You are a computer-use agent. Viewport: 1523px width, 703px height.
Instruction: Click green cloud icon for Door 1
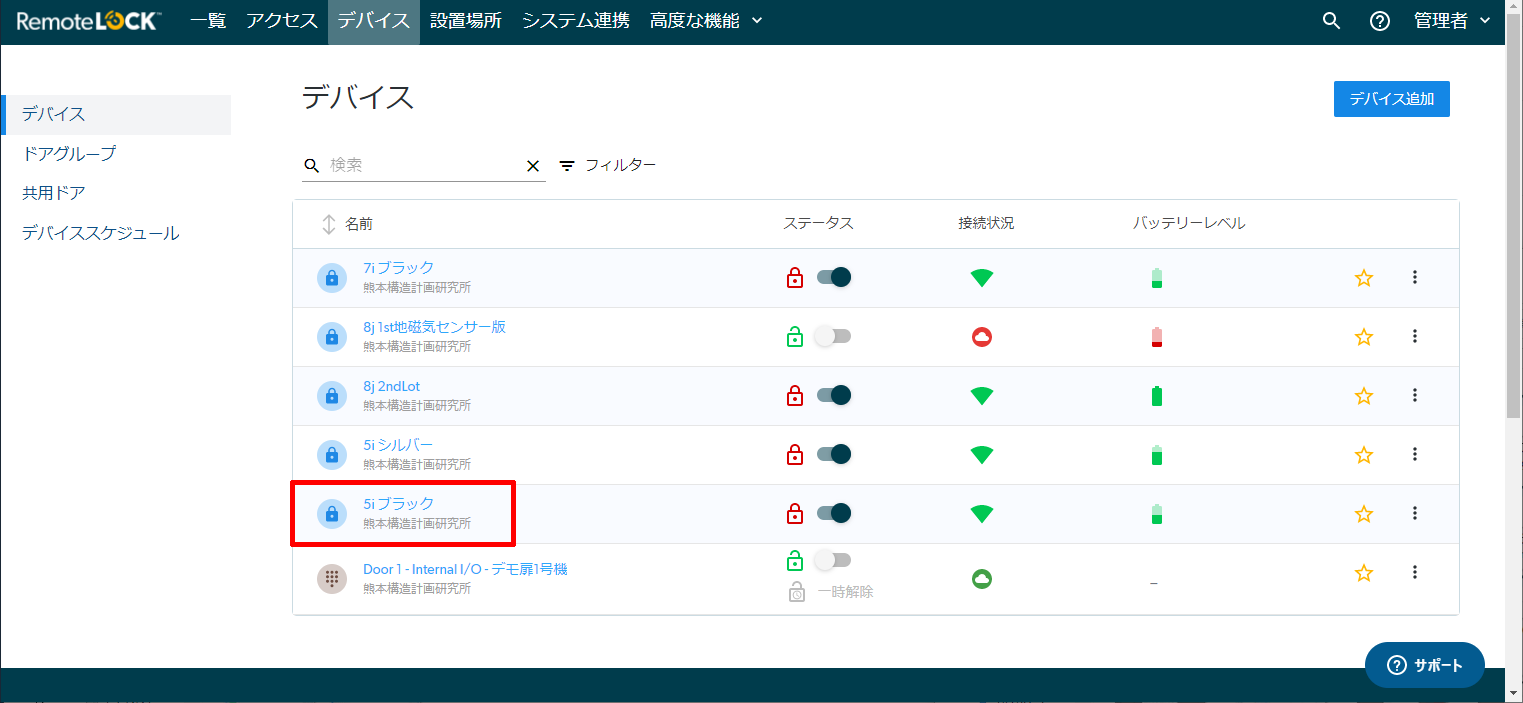pyautogui.click(x=982, y=578)
